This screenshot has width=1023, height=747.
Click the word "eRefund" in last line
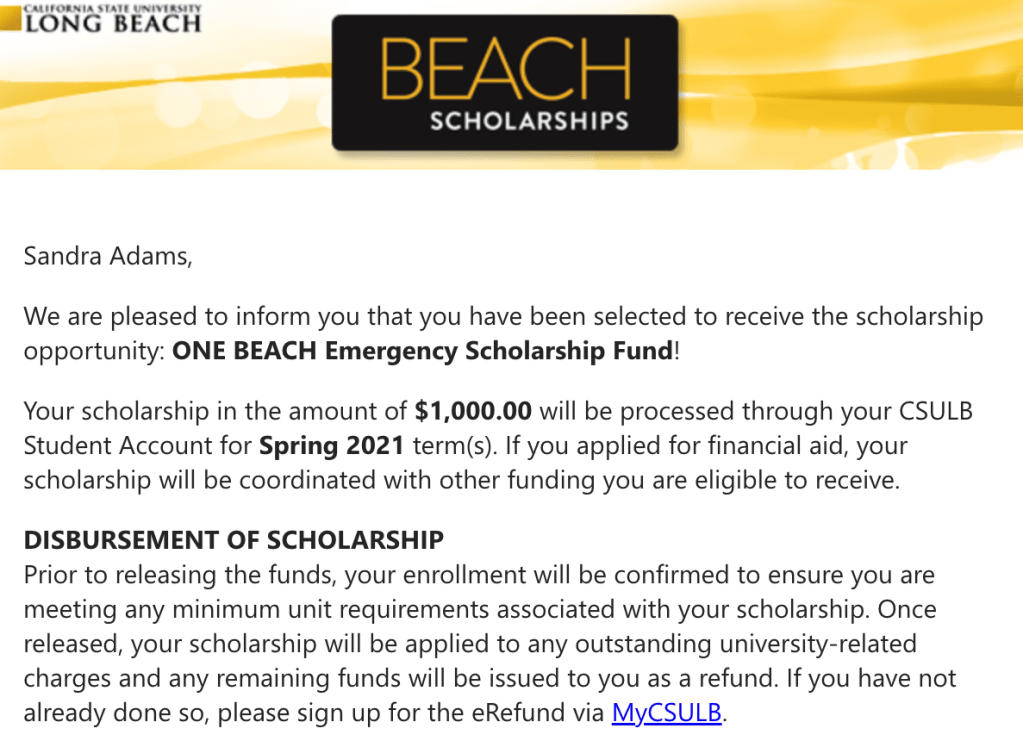click(558, 713)
